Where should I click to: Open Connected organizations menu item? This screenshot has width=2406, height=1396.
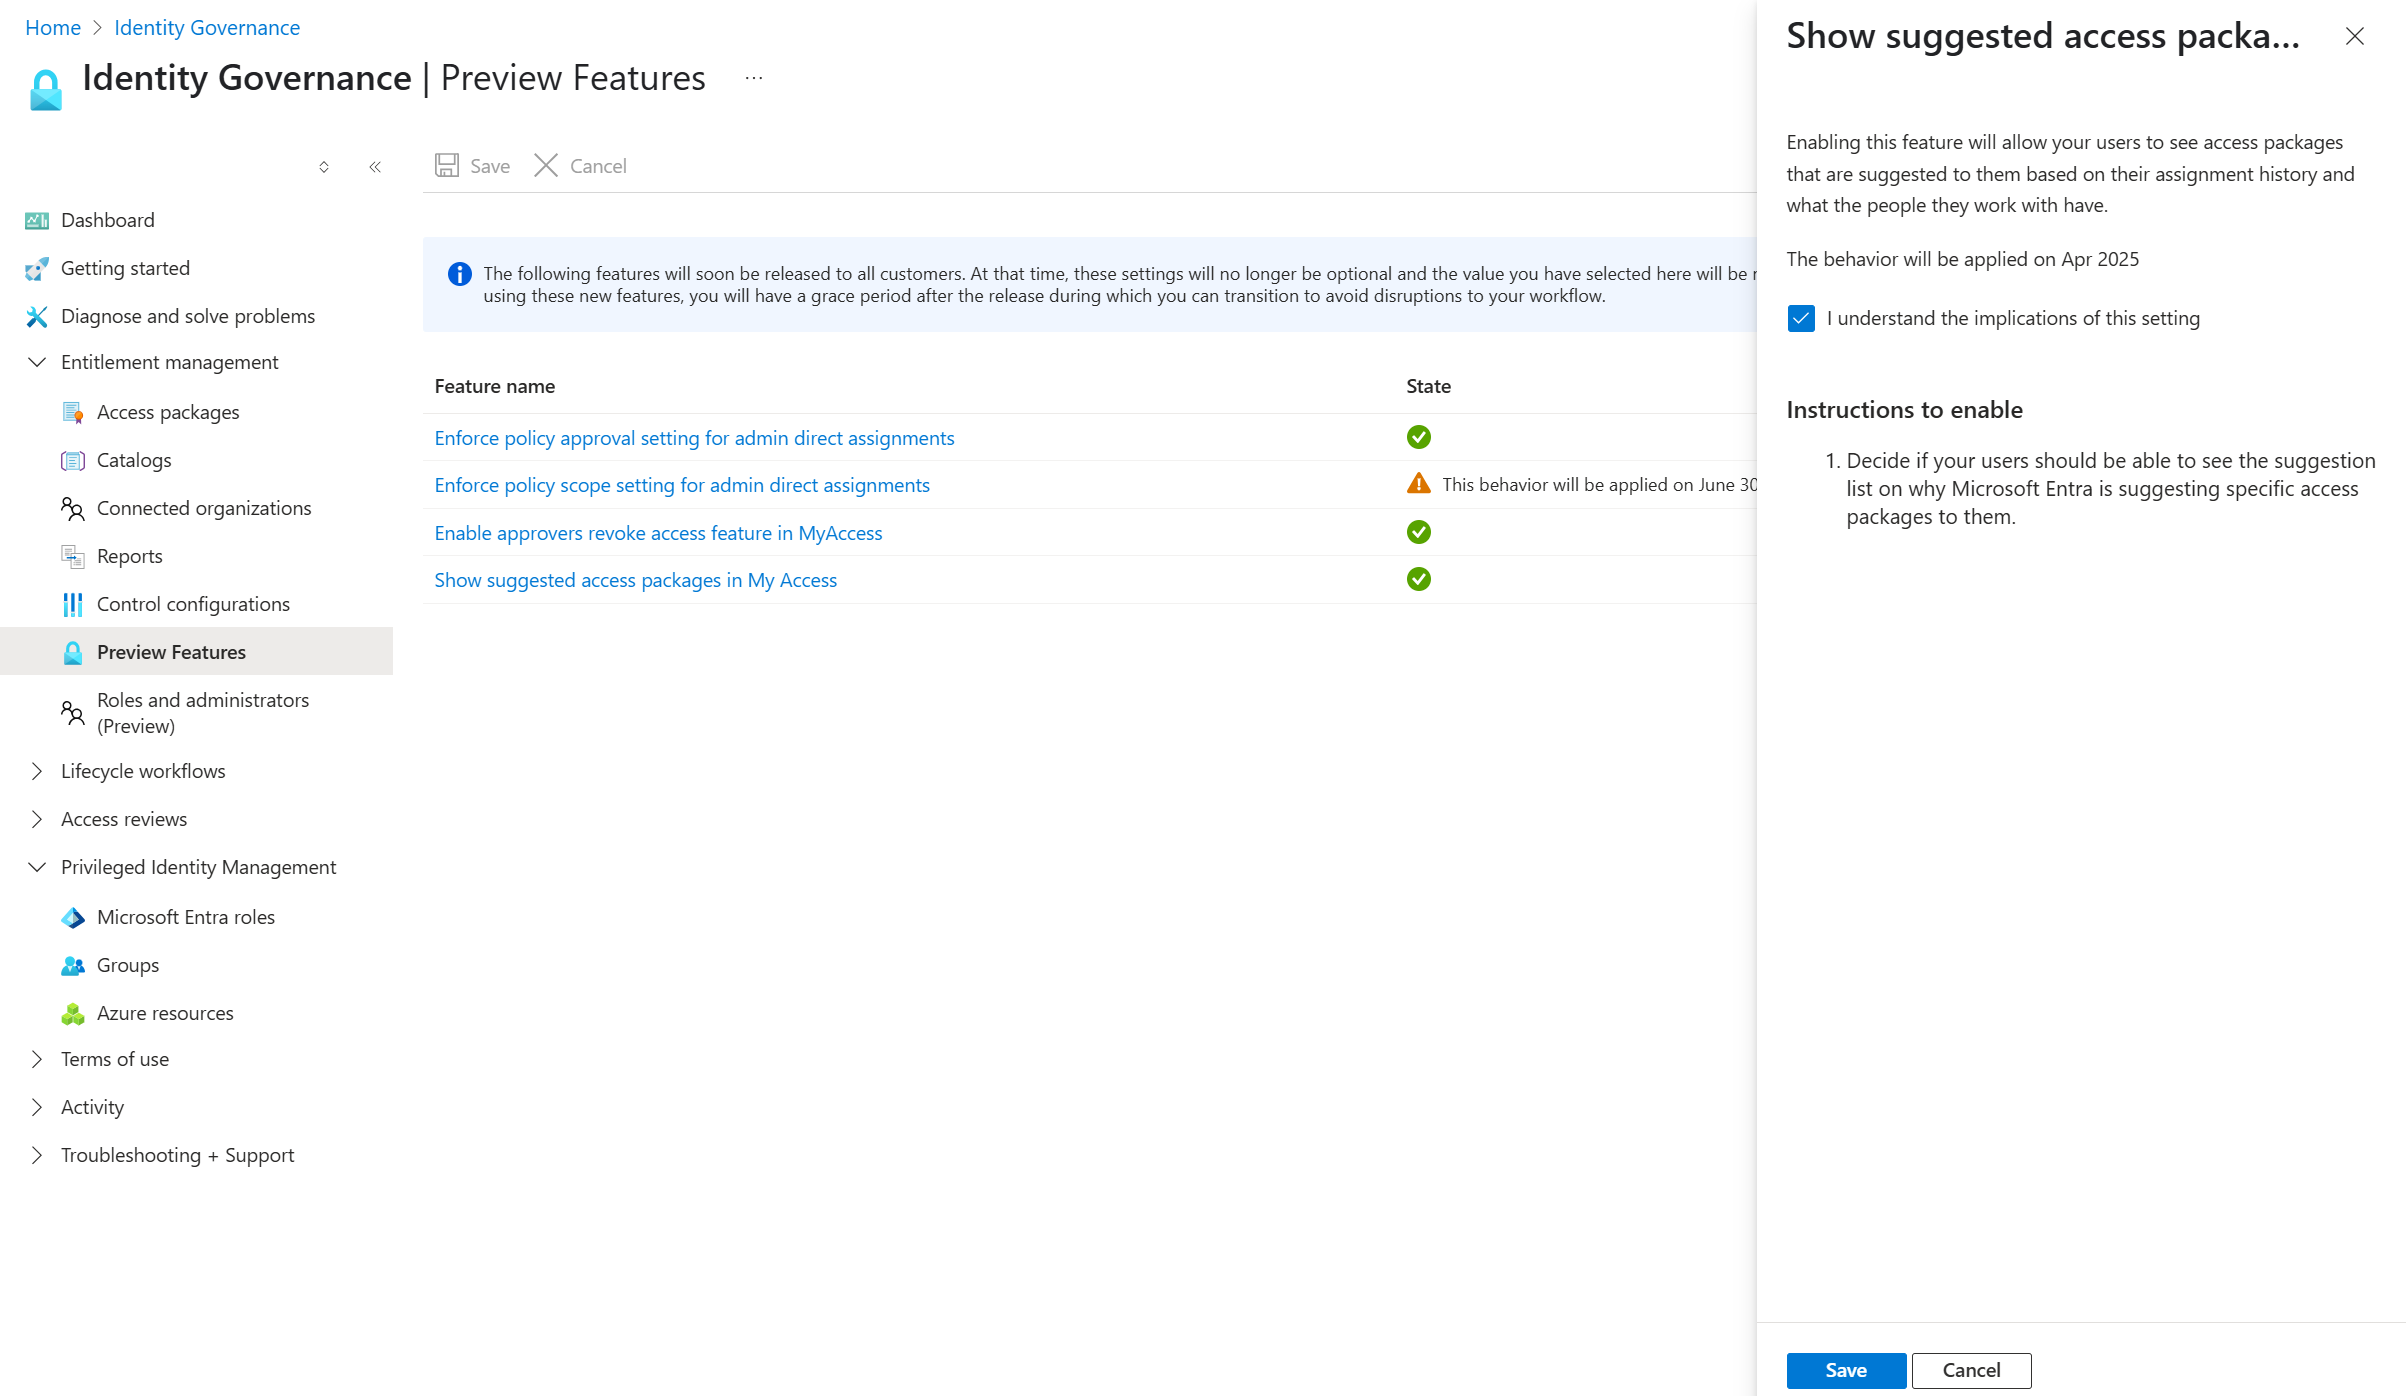click(x=204, y=508)
